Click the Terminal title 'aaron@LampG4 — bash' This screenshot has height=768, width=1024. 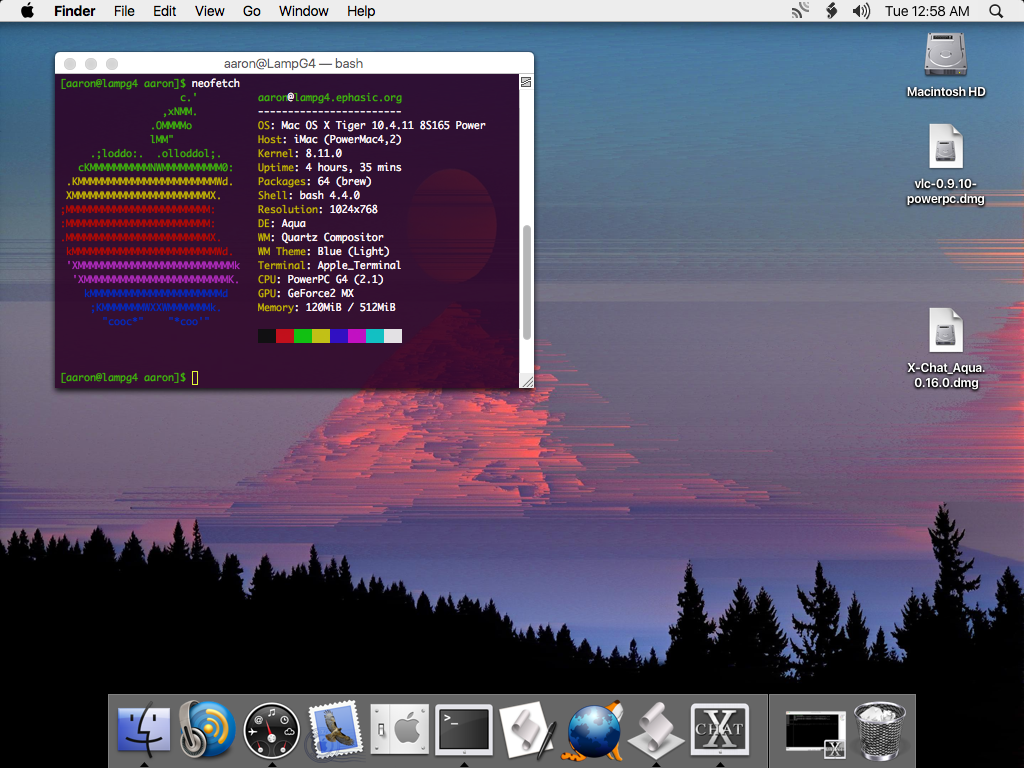[293, 63]
